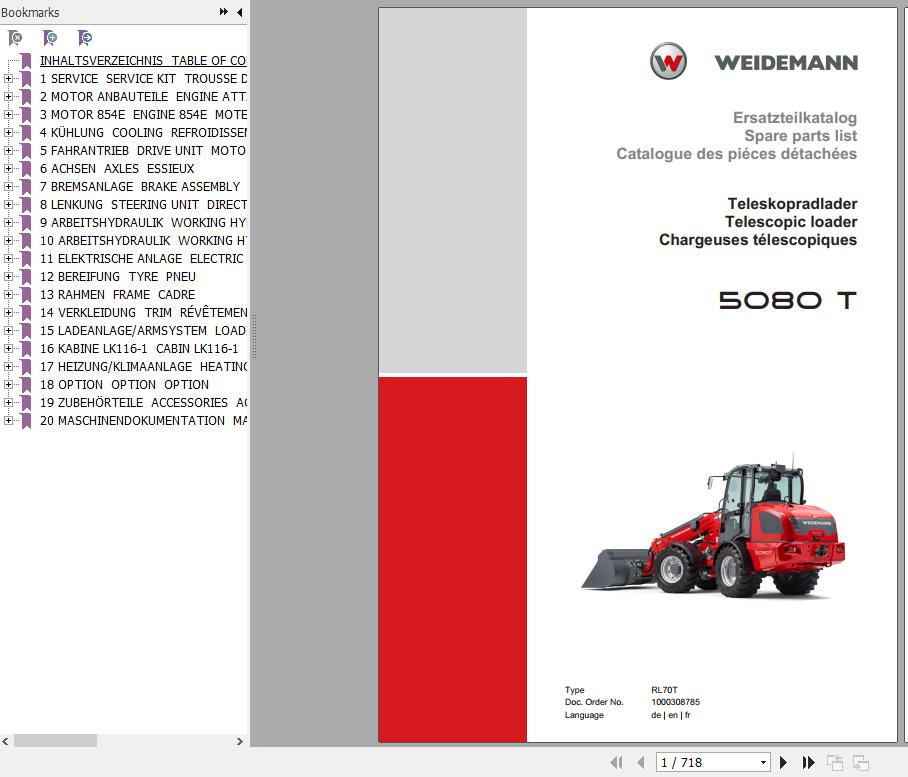The height and width of the screenshot is (777, 908).
Task: Select bookmark 13 RAHMEN FRAME CADRE
Action: click(x=118, y=295)
